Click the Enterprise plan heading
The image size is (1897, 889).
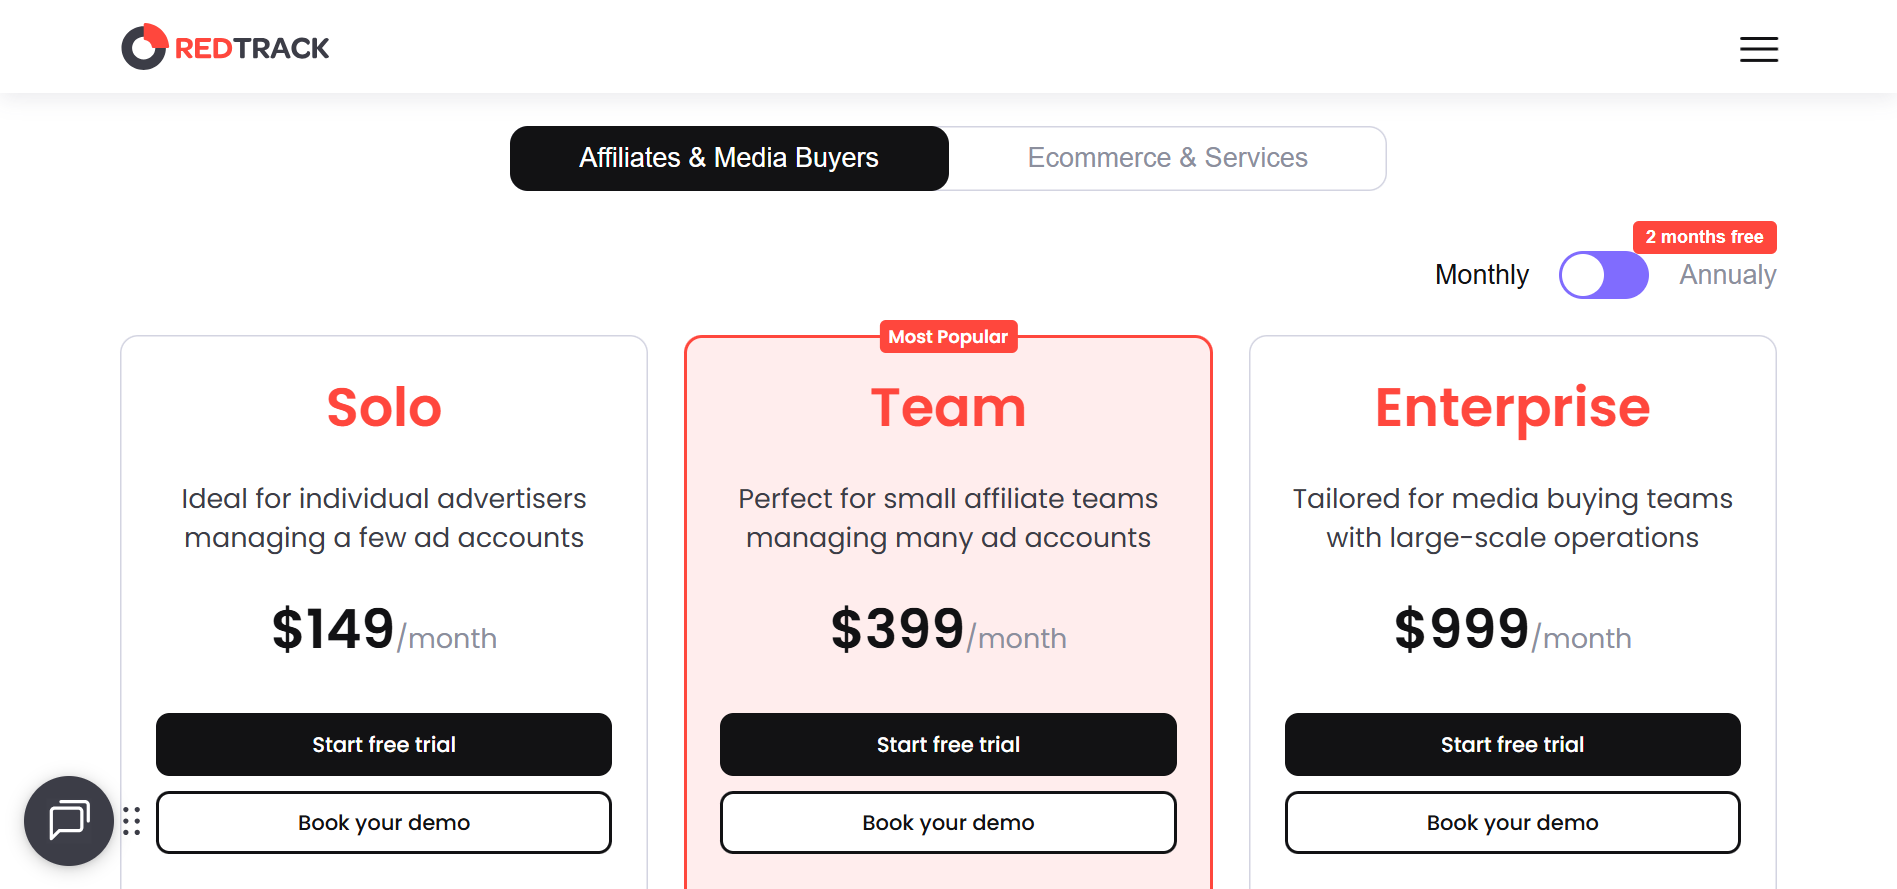[1512, 407]
